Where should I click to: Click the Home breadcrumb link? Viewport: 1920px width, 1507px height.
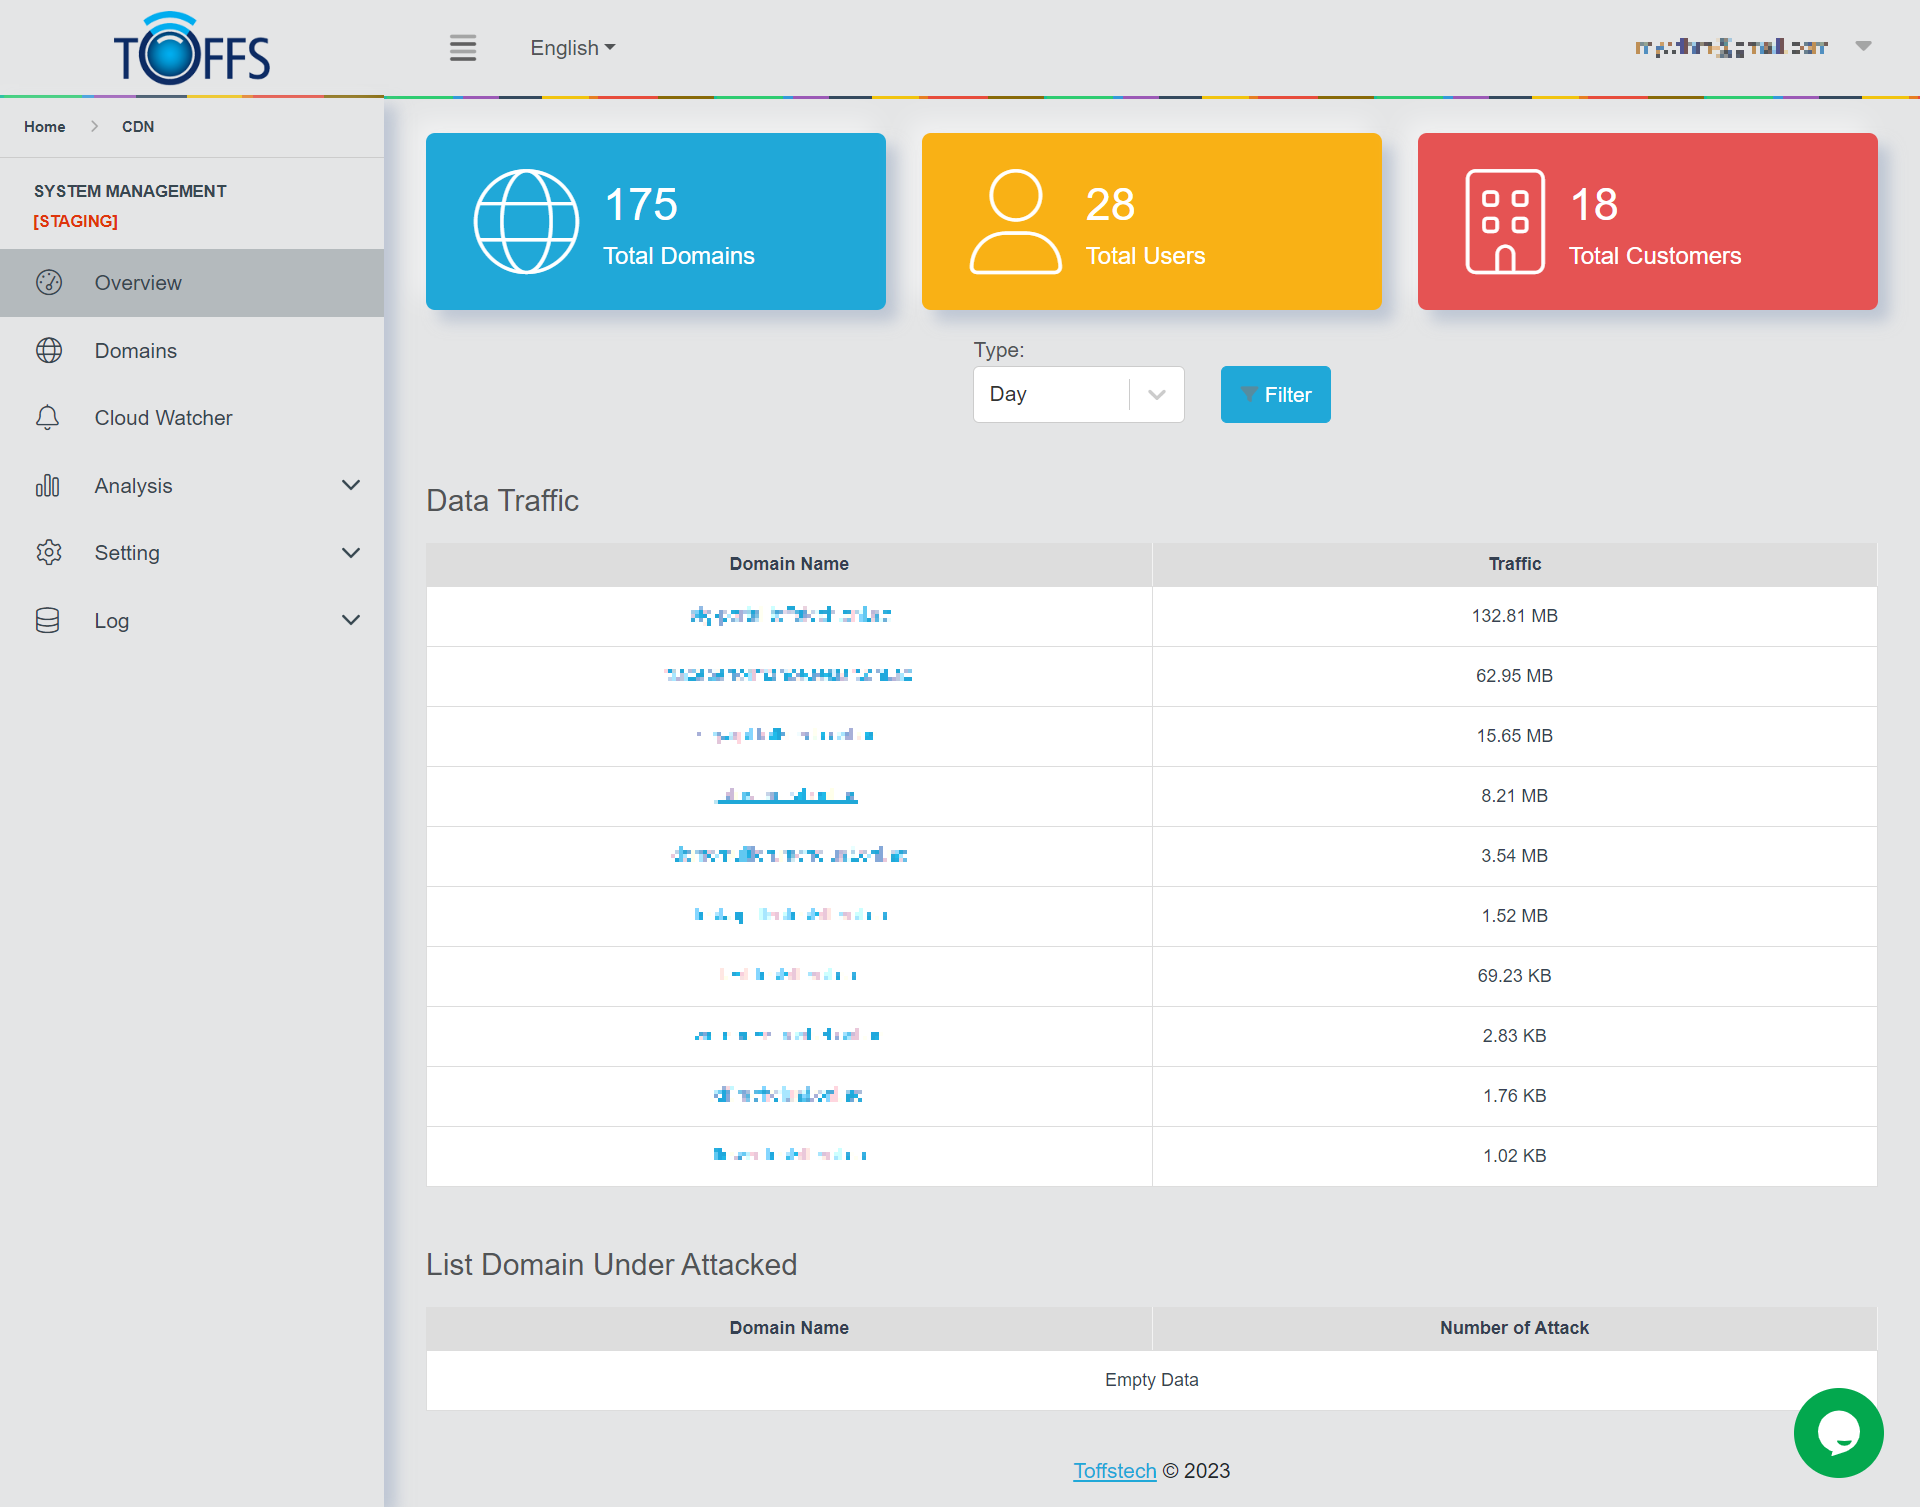45,127
